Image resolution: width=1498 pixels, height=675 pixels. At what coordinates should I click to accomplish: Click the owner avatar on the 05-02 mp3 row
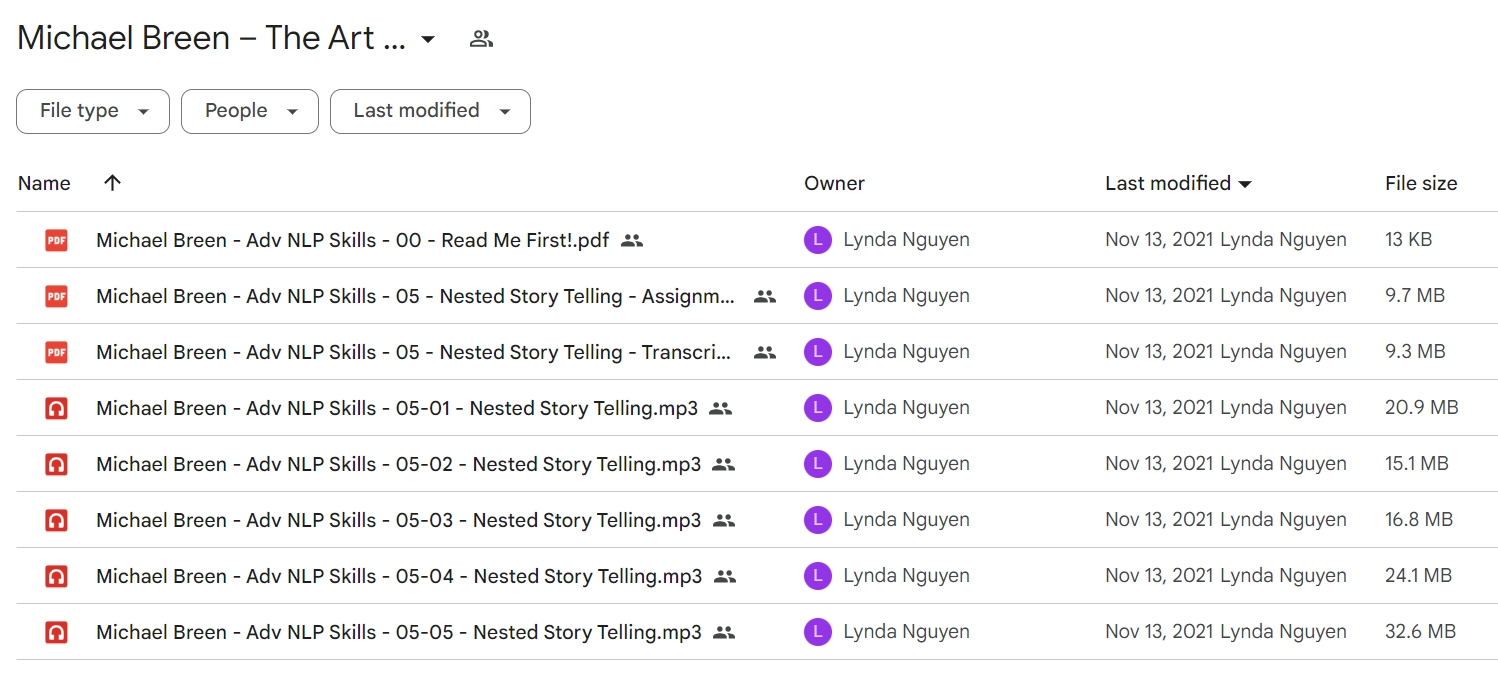(x=818, y=464)
